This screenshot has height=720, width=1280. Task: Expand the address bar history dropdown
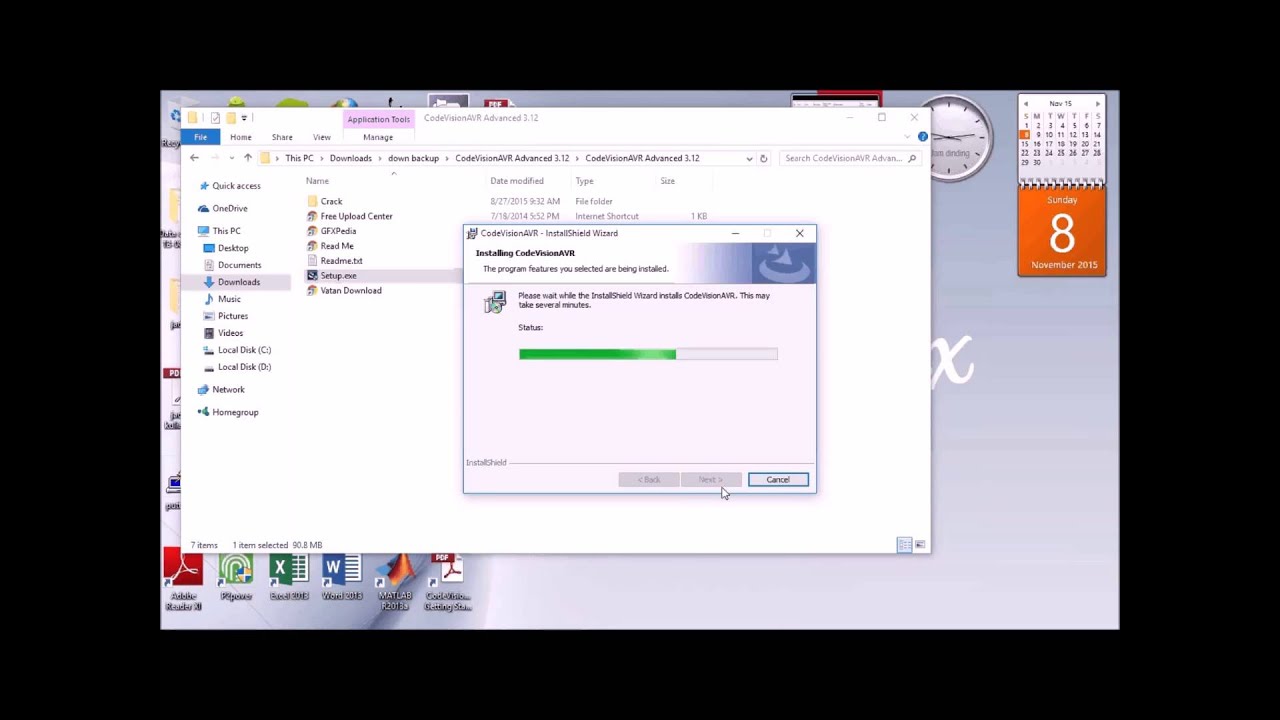(749, 158)
